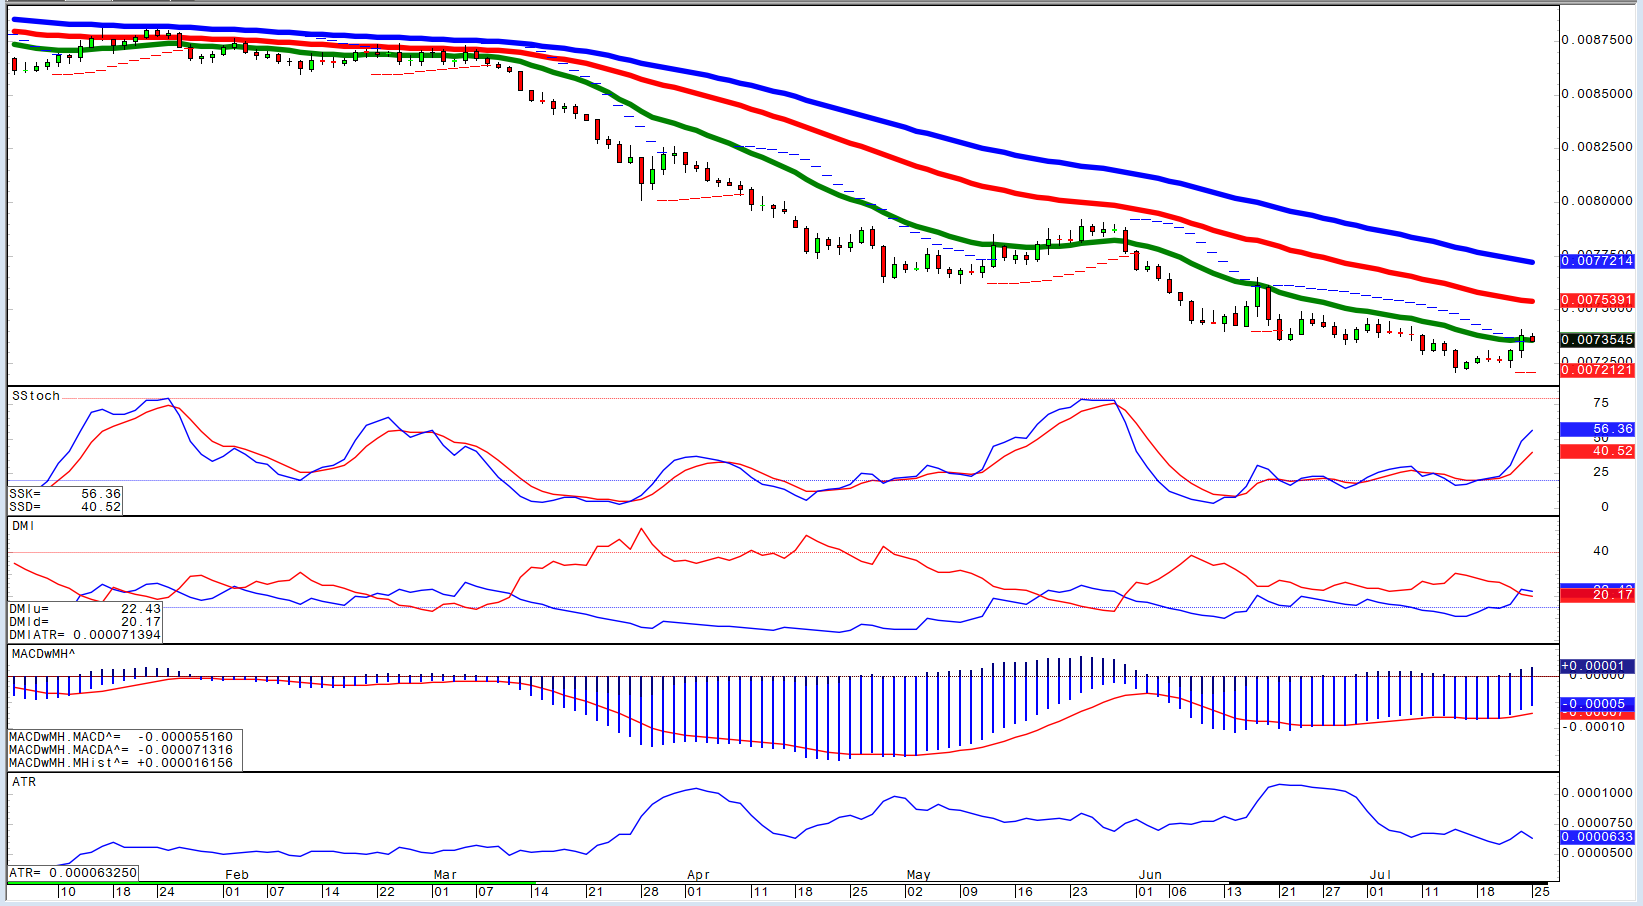Click the blue 0.0077214 price tag
The image size is (1643, 906).
click(1597, 261)
